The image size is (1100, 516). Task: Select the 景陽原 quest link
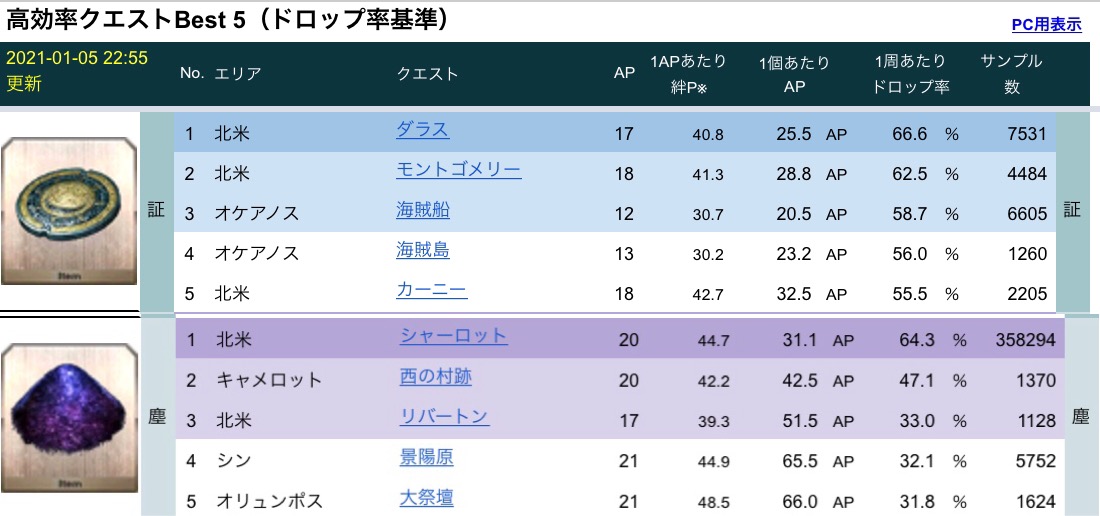coord(426,458)
